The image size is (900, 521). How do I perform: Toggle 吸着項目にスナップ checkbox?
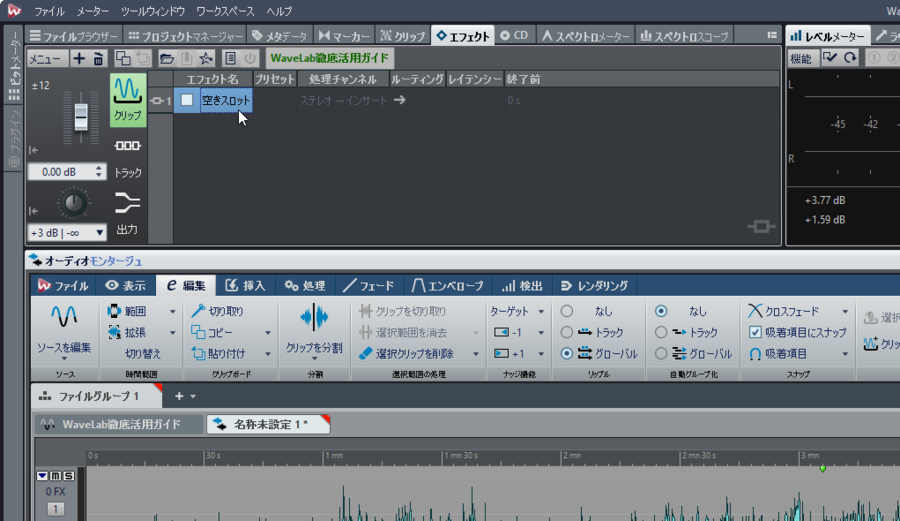point(755,332)
